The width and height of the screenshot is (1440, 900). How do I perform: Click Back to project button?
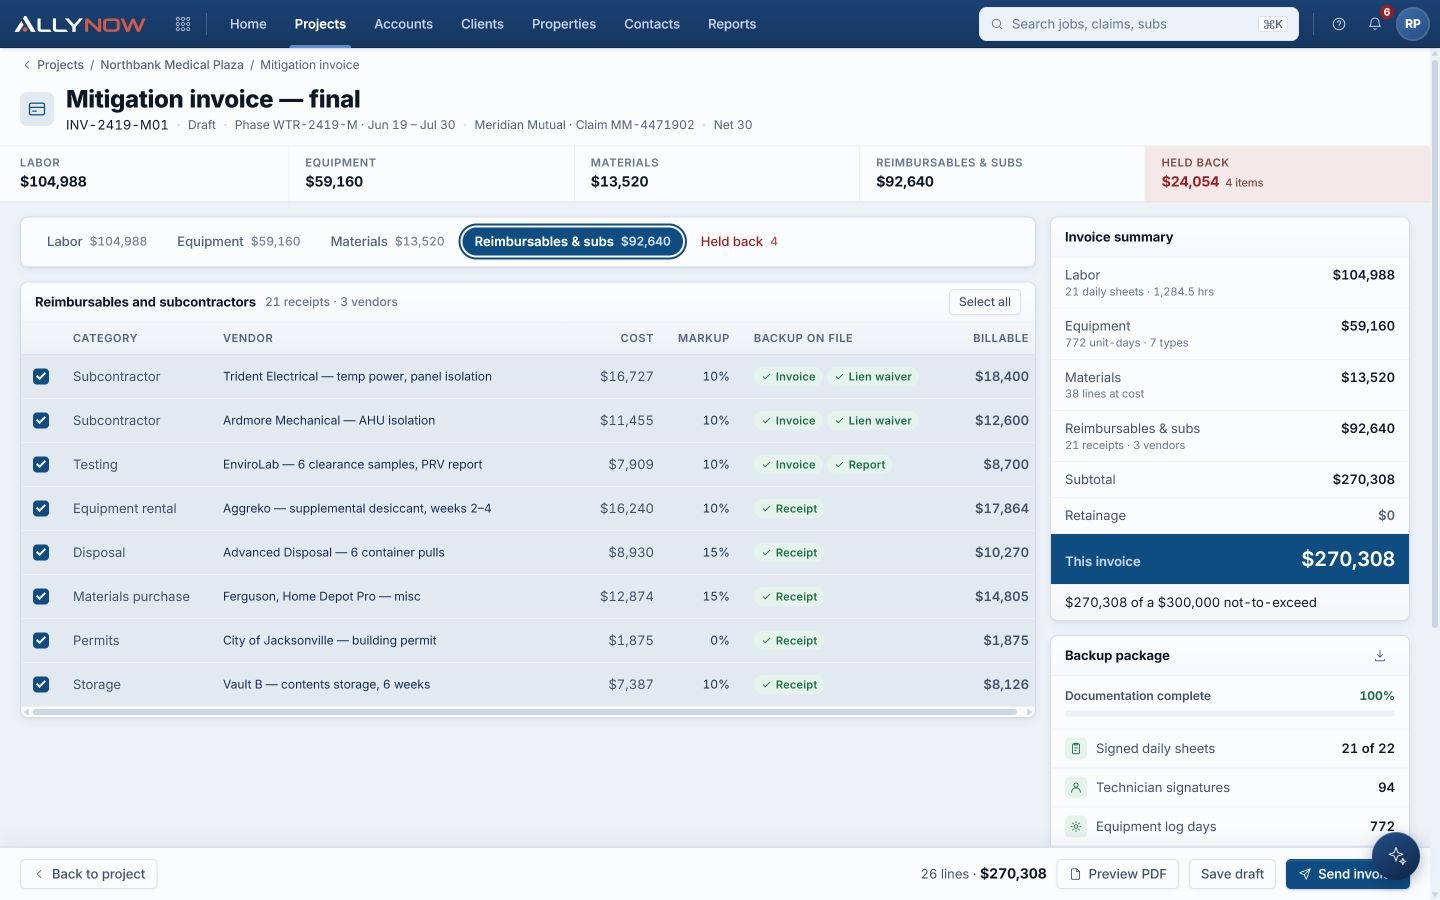tap(89, 874)
